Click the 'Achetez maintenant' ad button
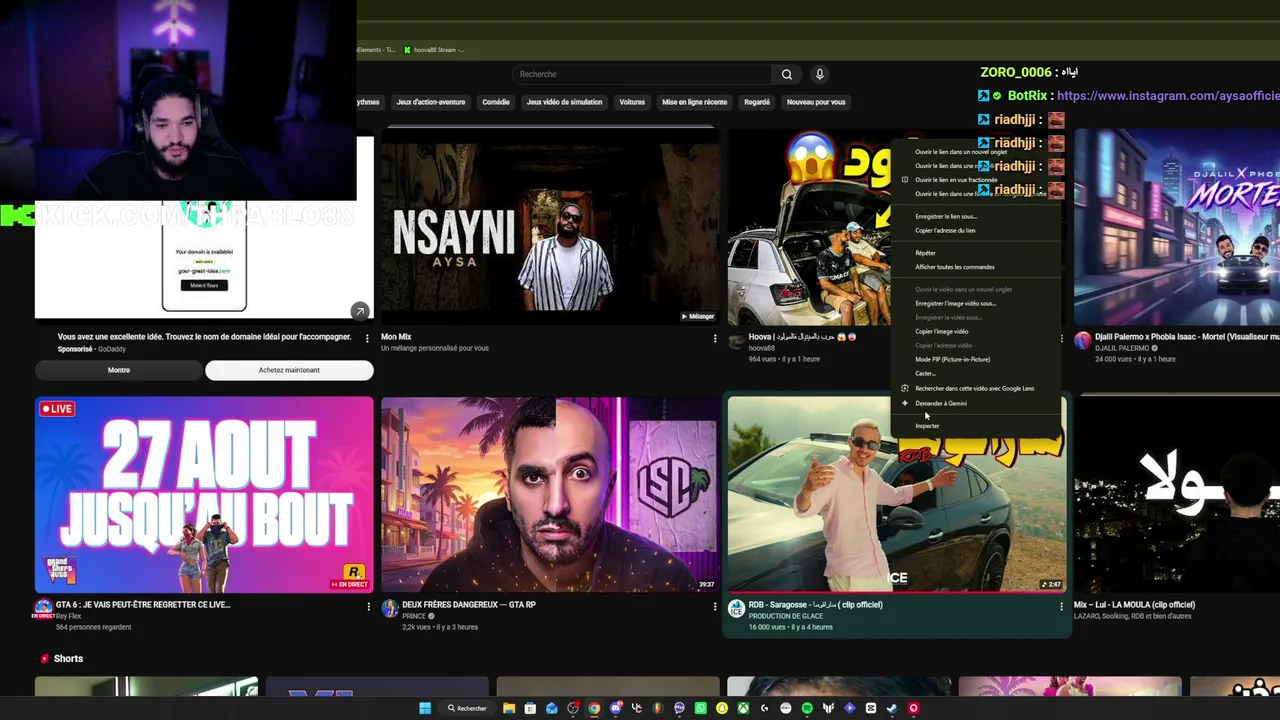Image resolution: width=1280 pixels, height=720 pixels. tap(289, 370)
